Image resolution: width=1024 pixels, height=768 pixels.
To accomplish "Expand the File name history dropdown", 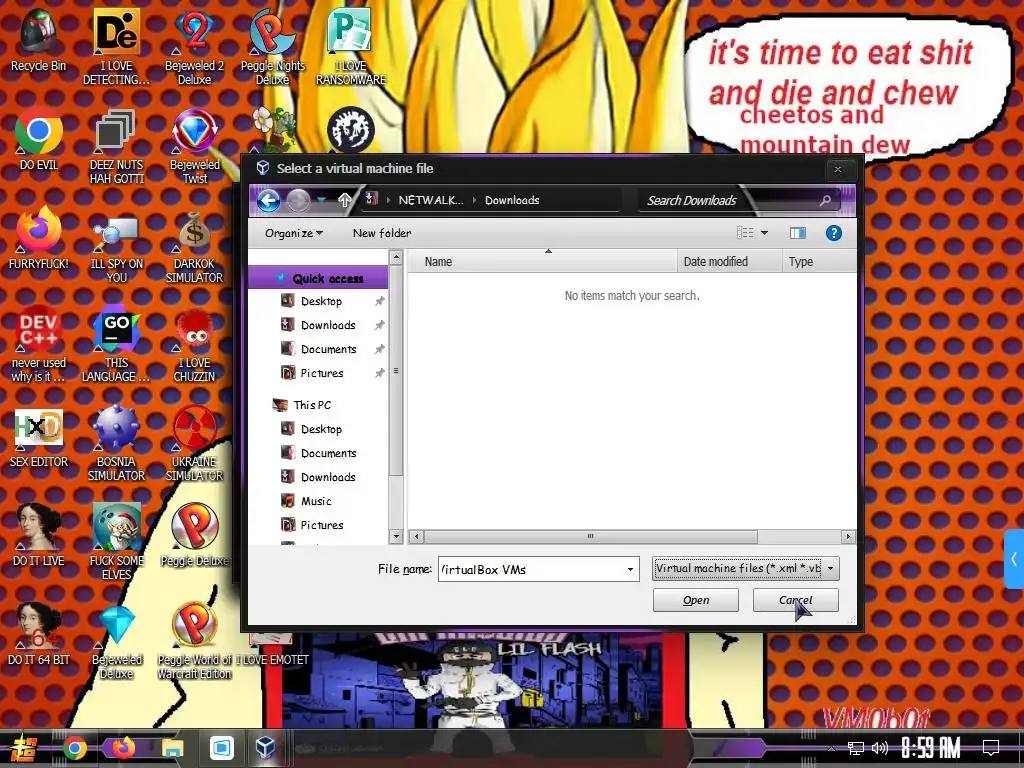I will [x=630, y=569].
